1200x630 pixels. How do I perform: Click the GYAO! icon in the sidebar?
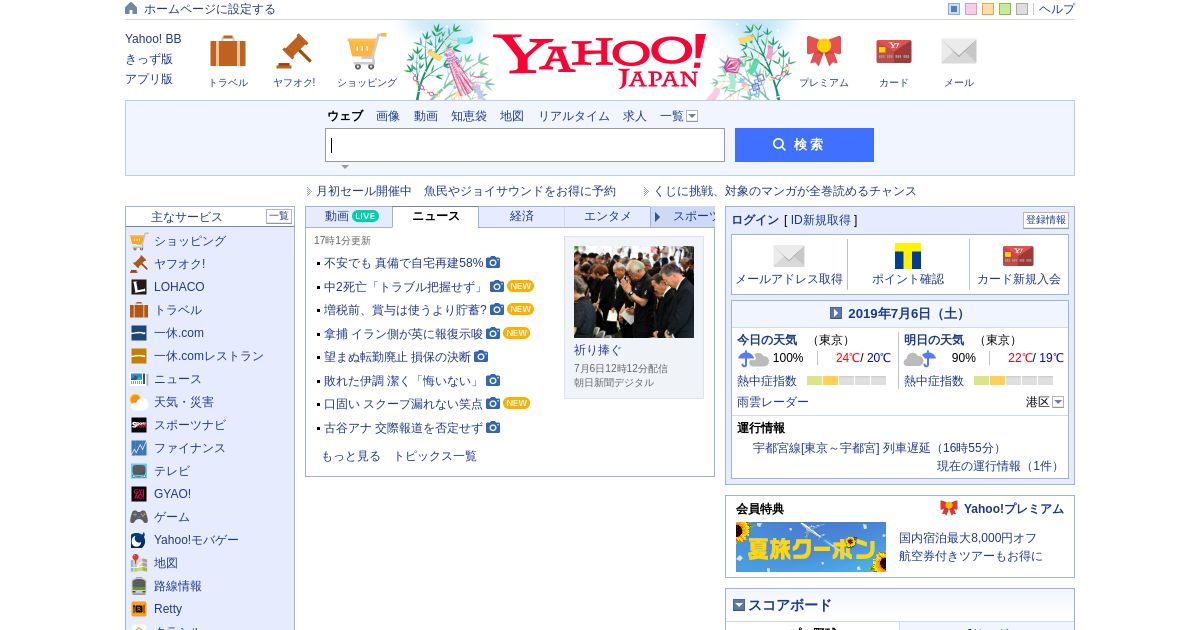coord(139,494)
